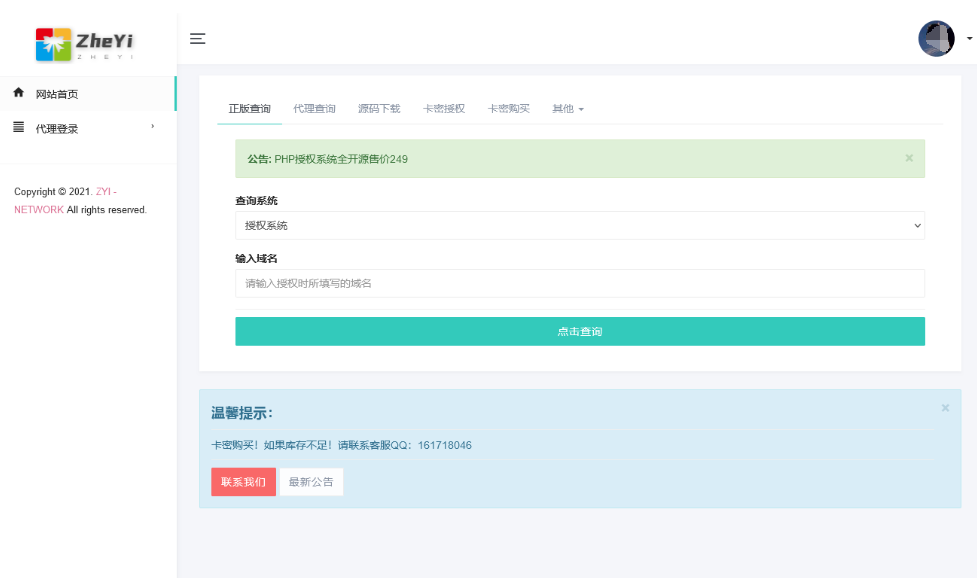Select the 卡密购买 tab

pos(509,108)
